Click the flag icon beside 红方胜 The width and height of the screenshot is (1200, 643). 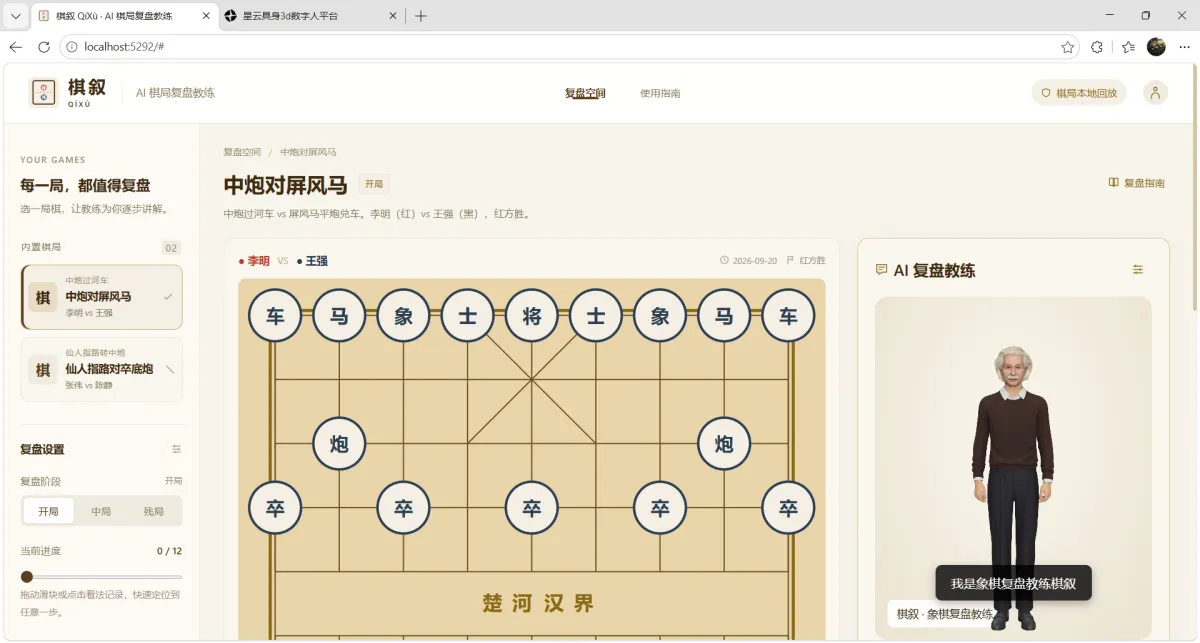(x=790, y=260)
